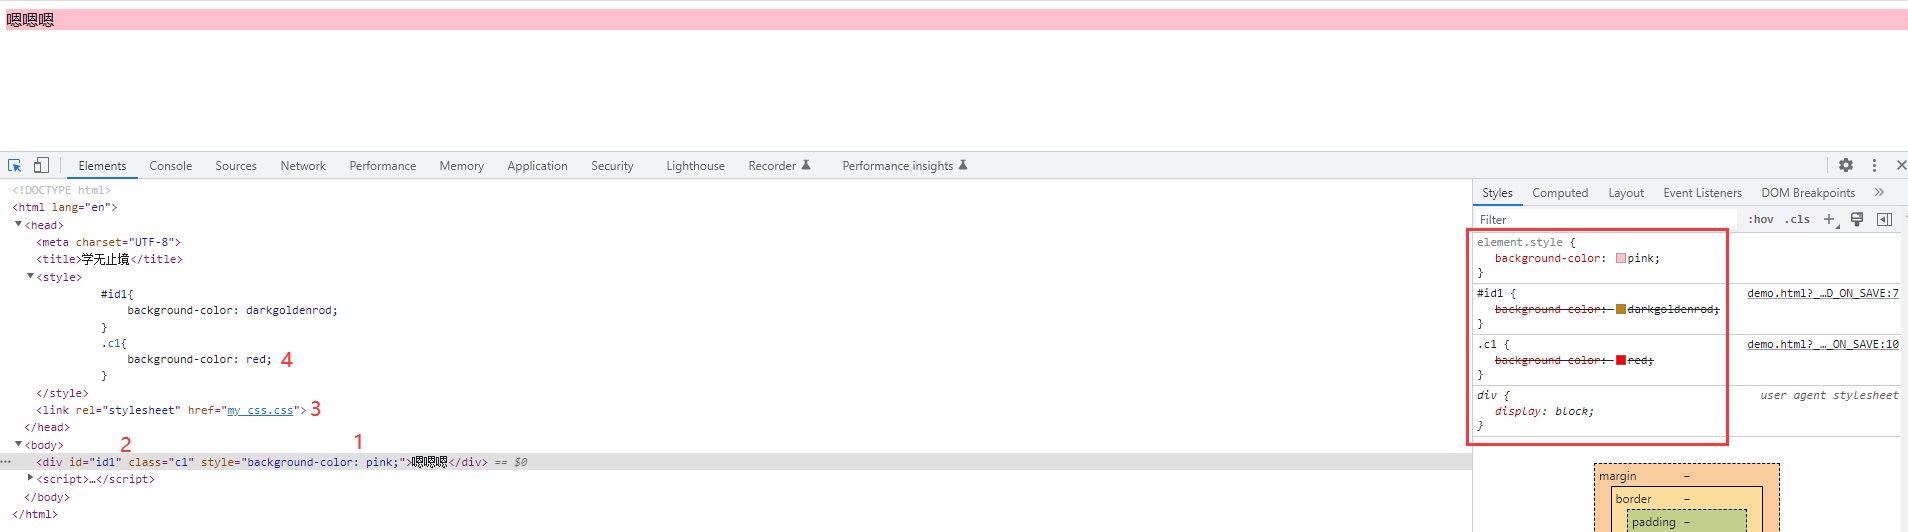Open source link demo.html line 7
This screenshot has width=1908, height=532.
tap(1823, 293)
